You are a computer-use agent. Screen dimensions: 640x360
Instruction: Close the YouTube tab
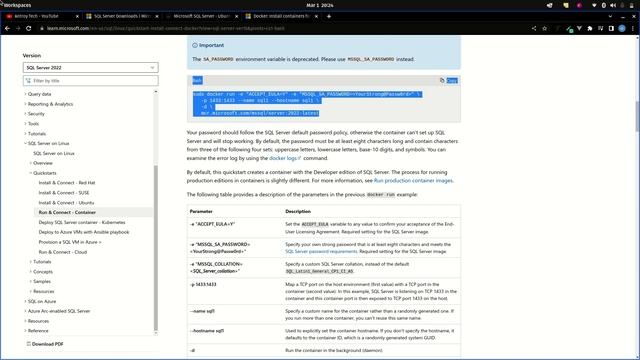point(77,16)
